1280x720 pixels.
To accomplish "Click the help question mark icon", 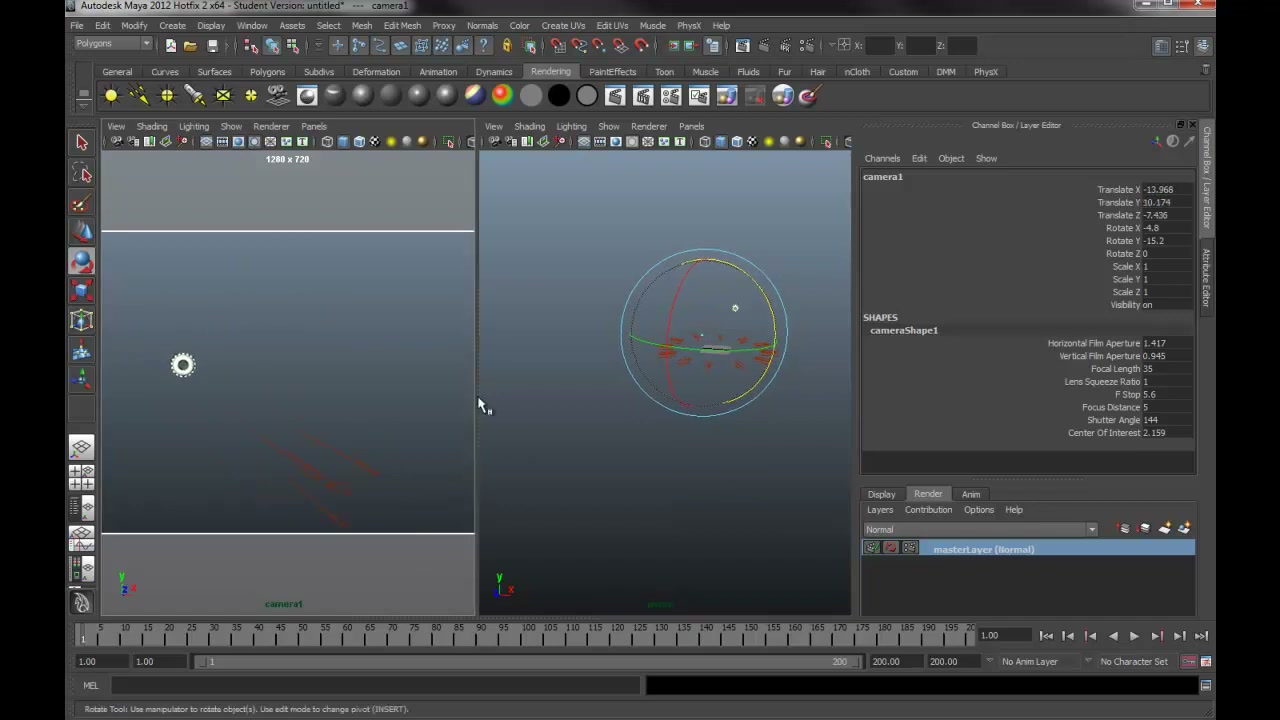I will [484, 46].
